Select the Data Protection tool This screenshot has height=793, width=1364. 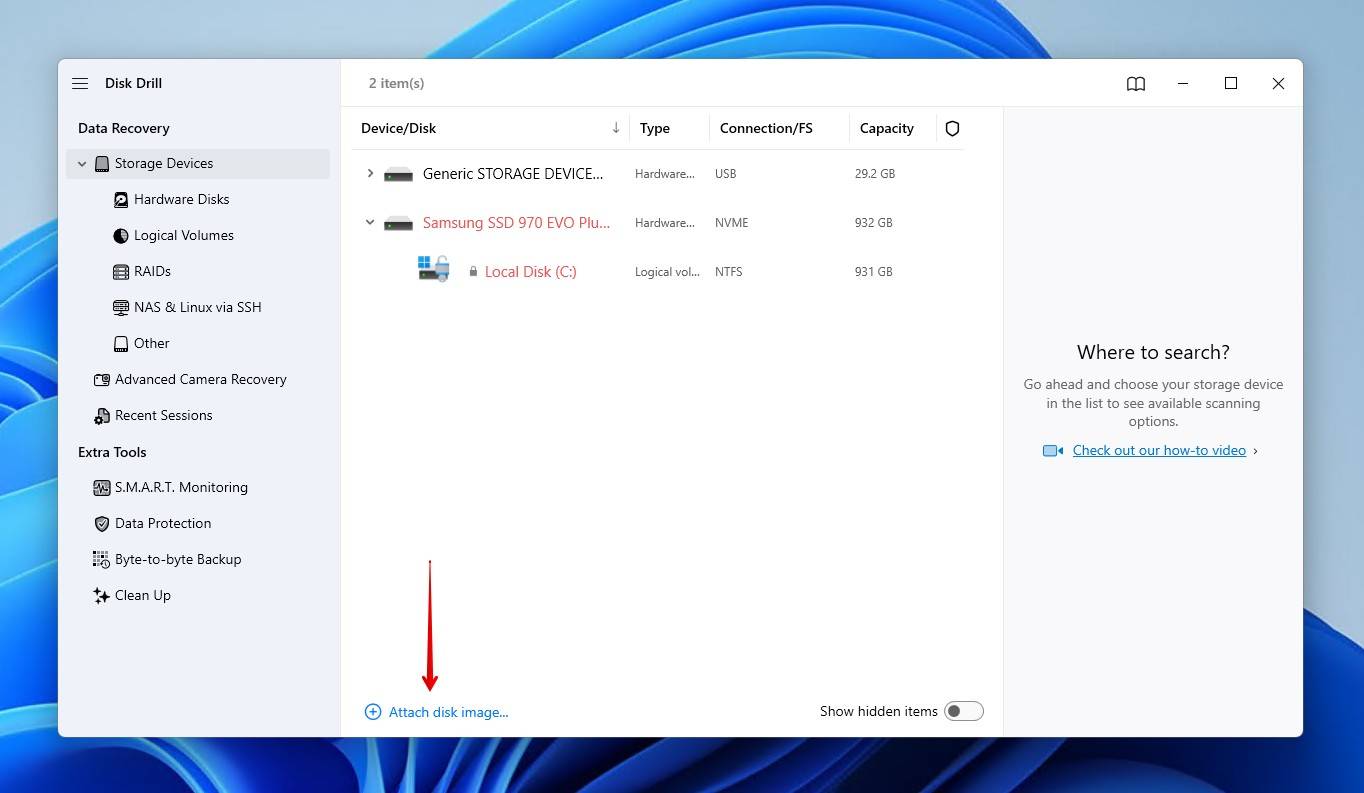click(163, 523)
